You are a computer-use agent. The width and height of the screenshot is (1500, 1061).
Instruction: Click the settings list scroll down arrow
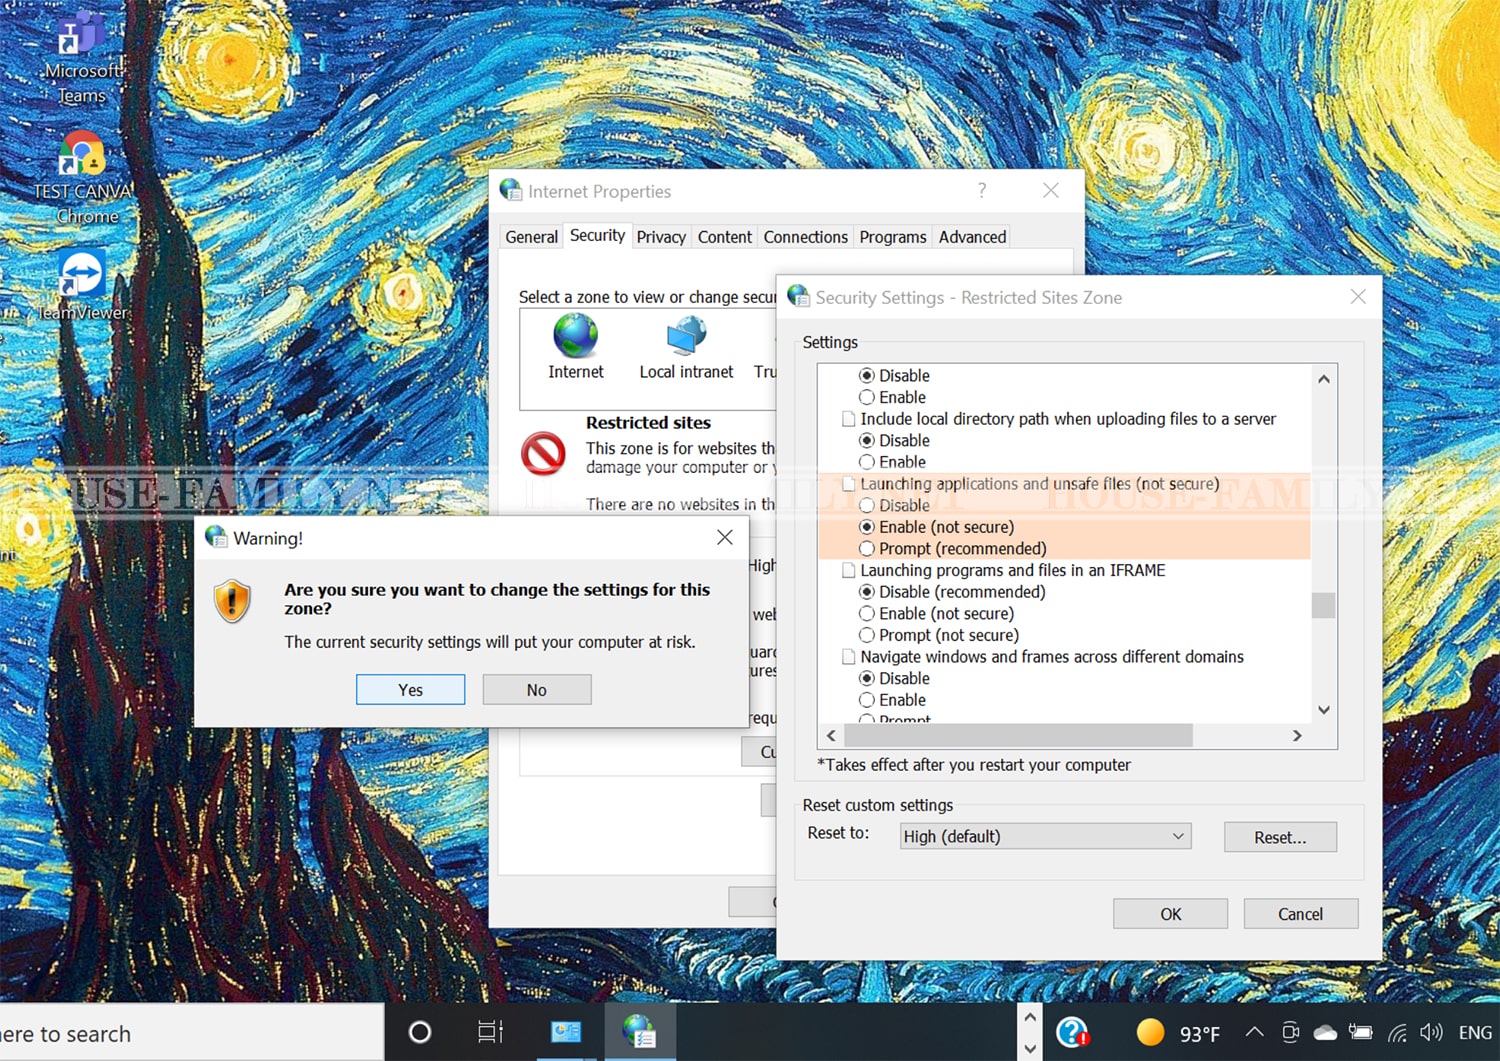1323,710
